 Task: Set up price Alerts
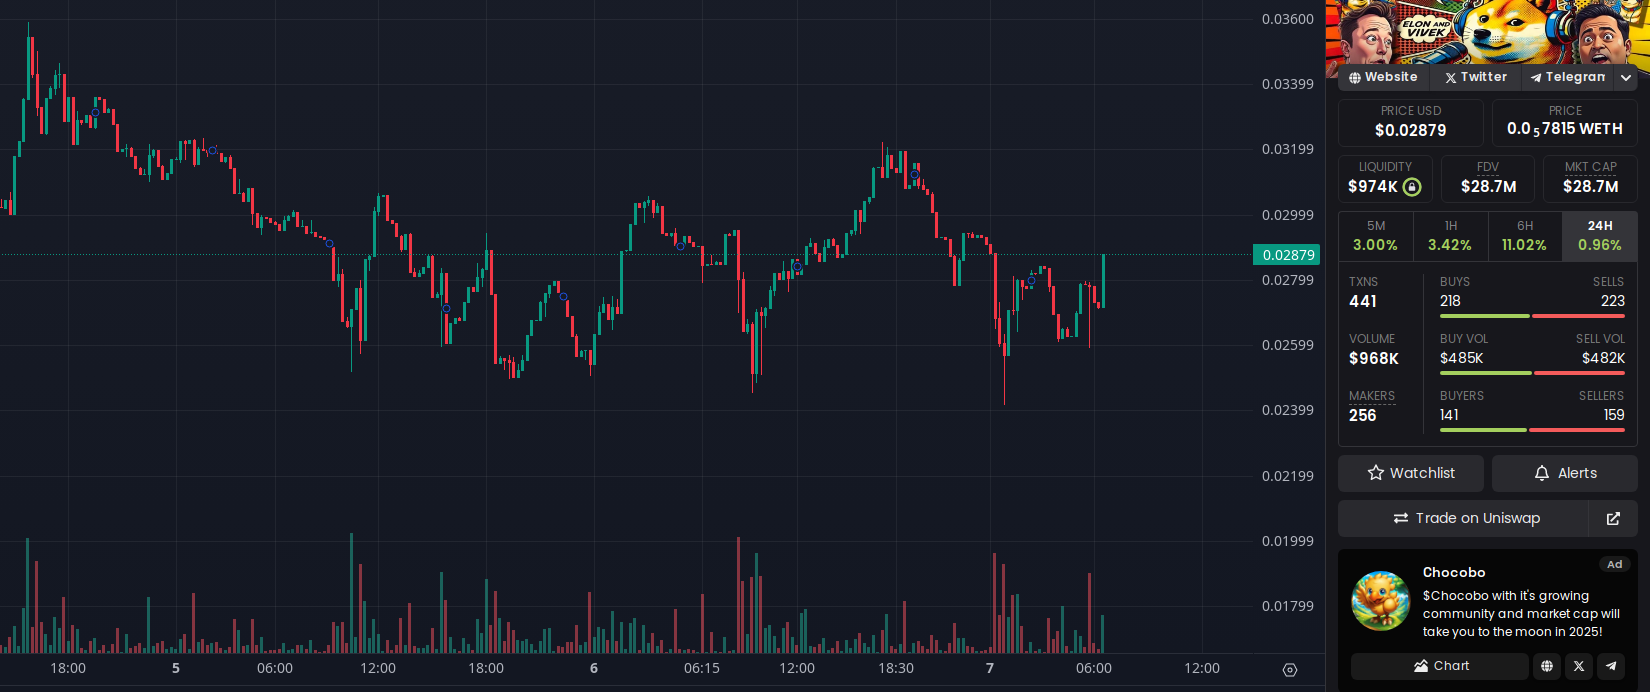[x=1565, y=473]
